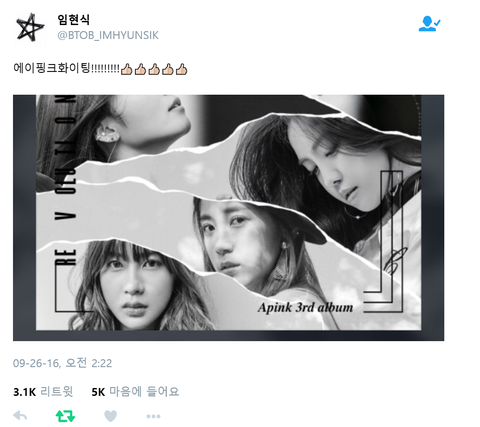View the 3.1K 리트윗 list
The image size is (480, 427).
coord(43,392)
